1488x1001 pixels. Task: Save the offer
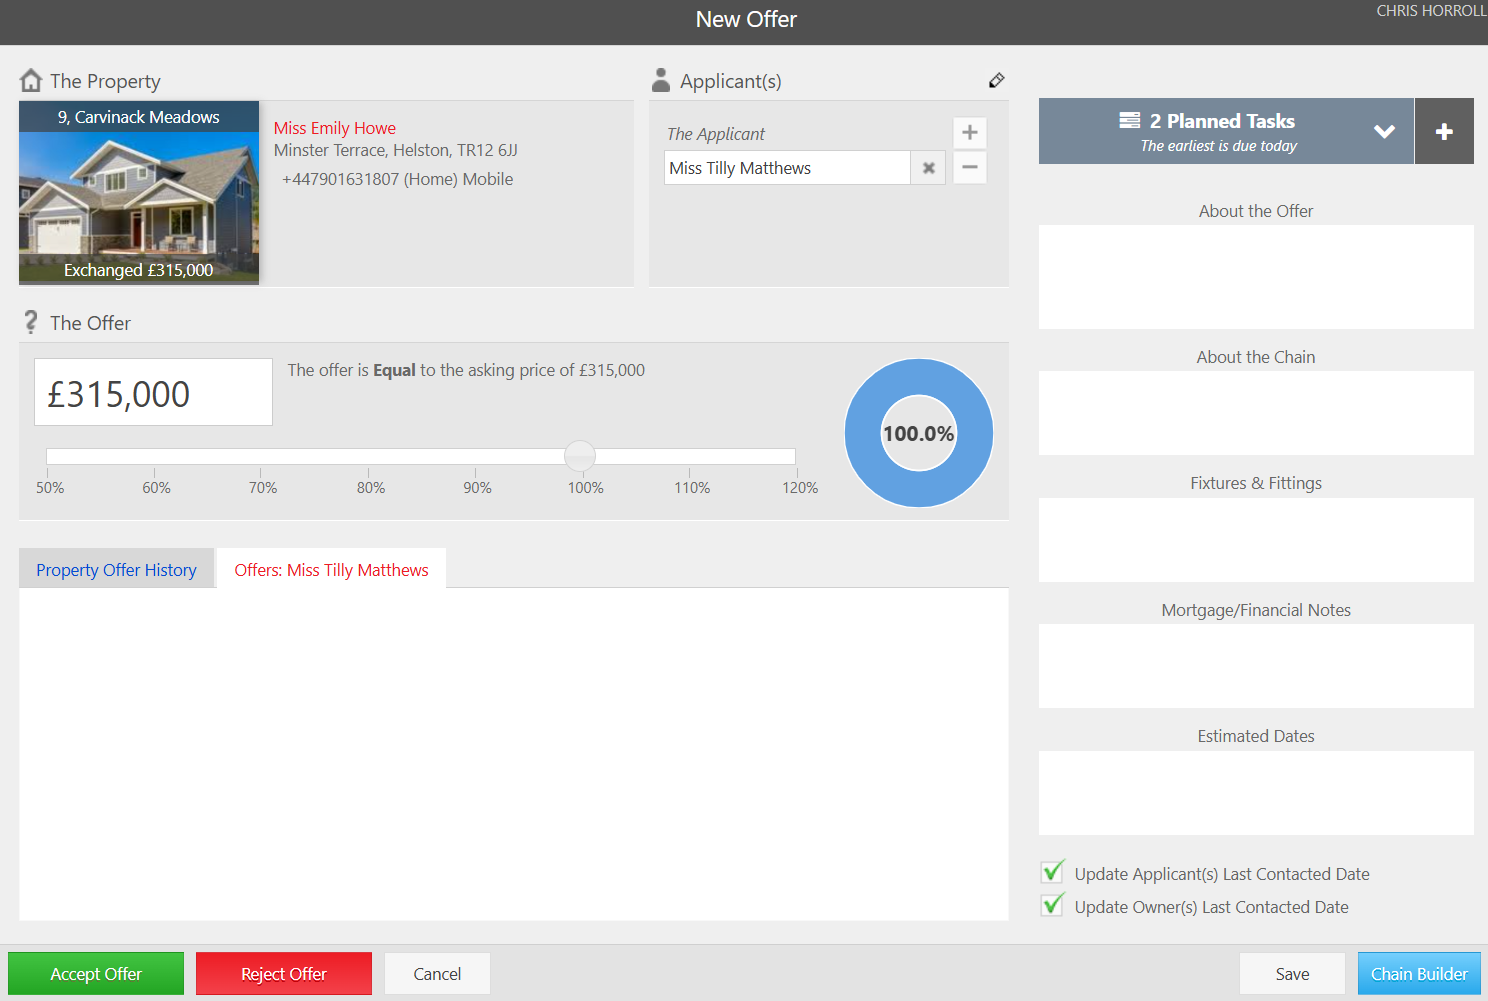click(1292, 974)
